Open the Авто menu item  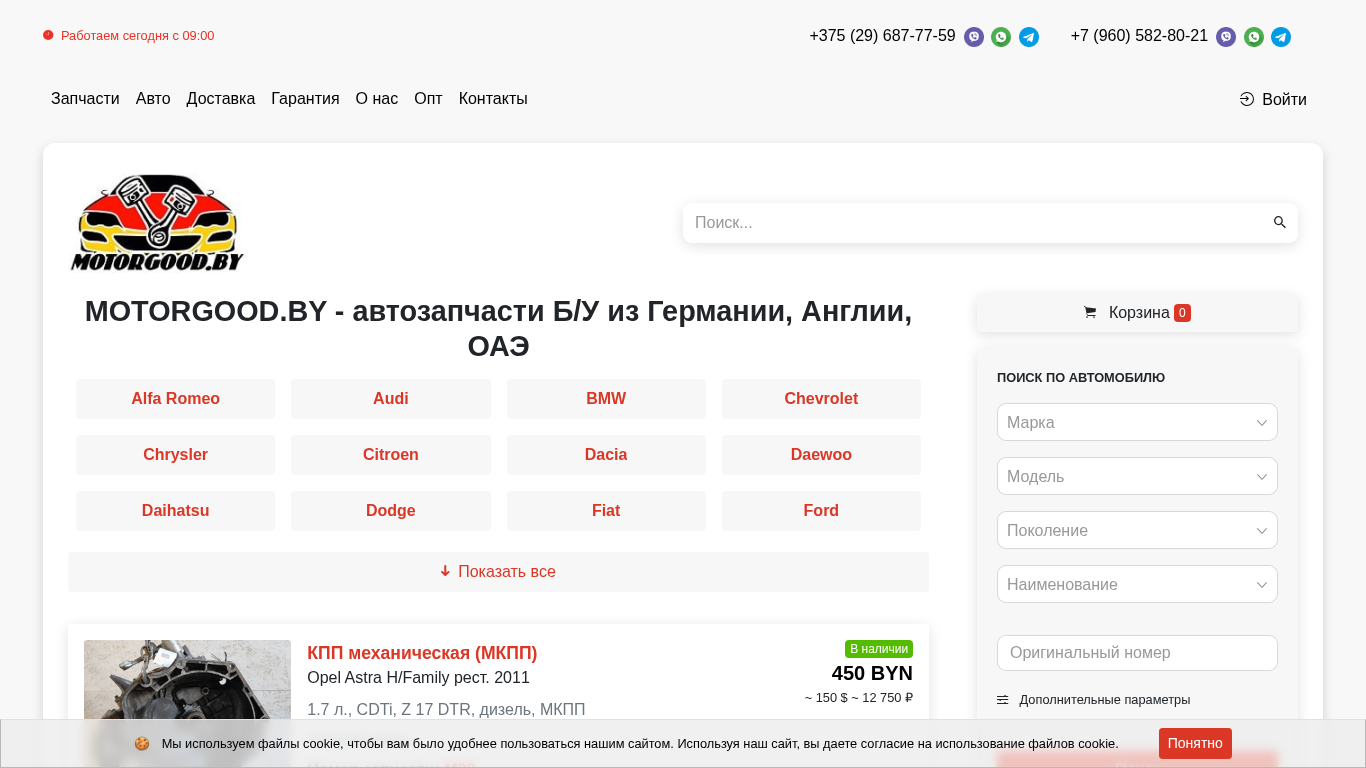(x=153, y=99)
